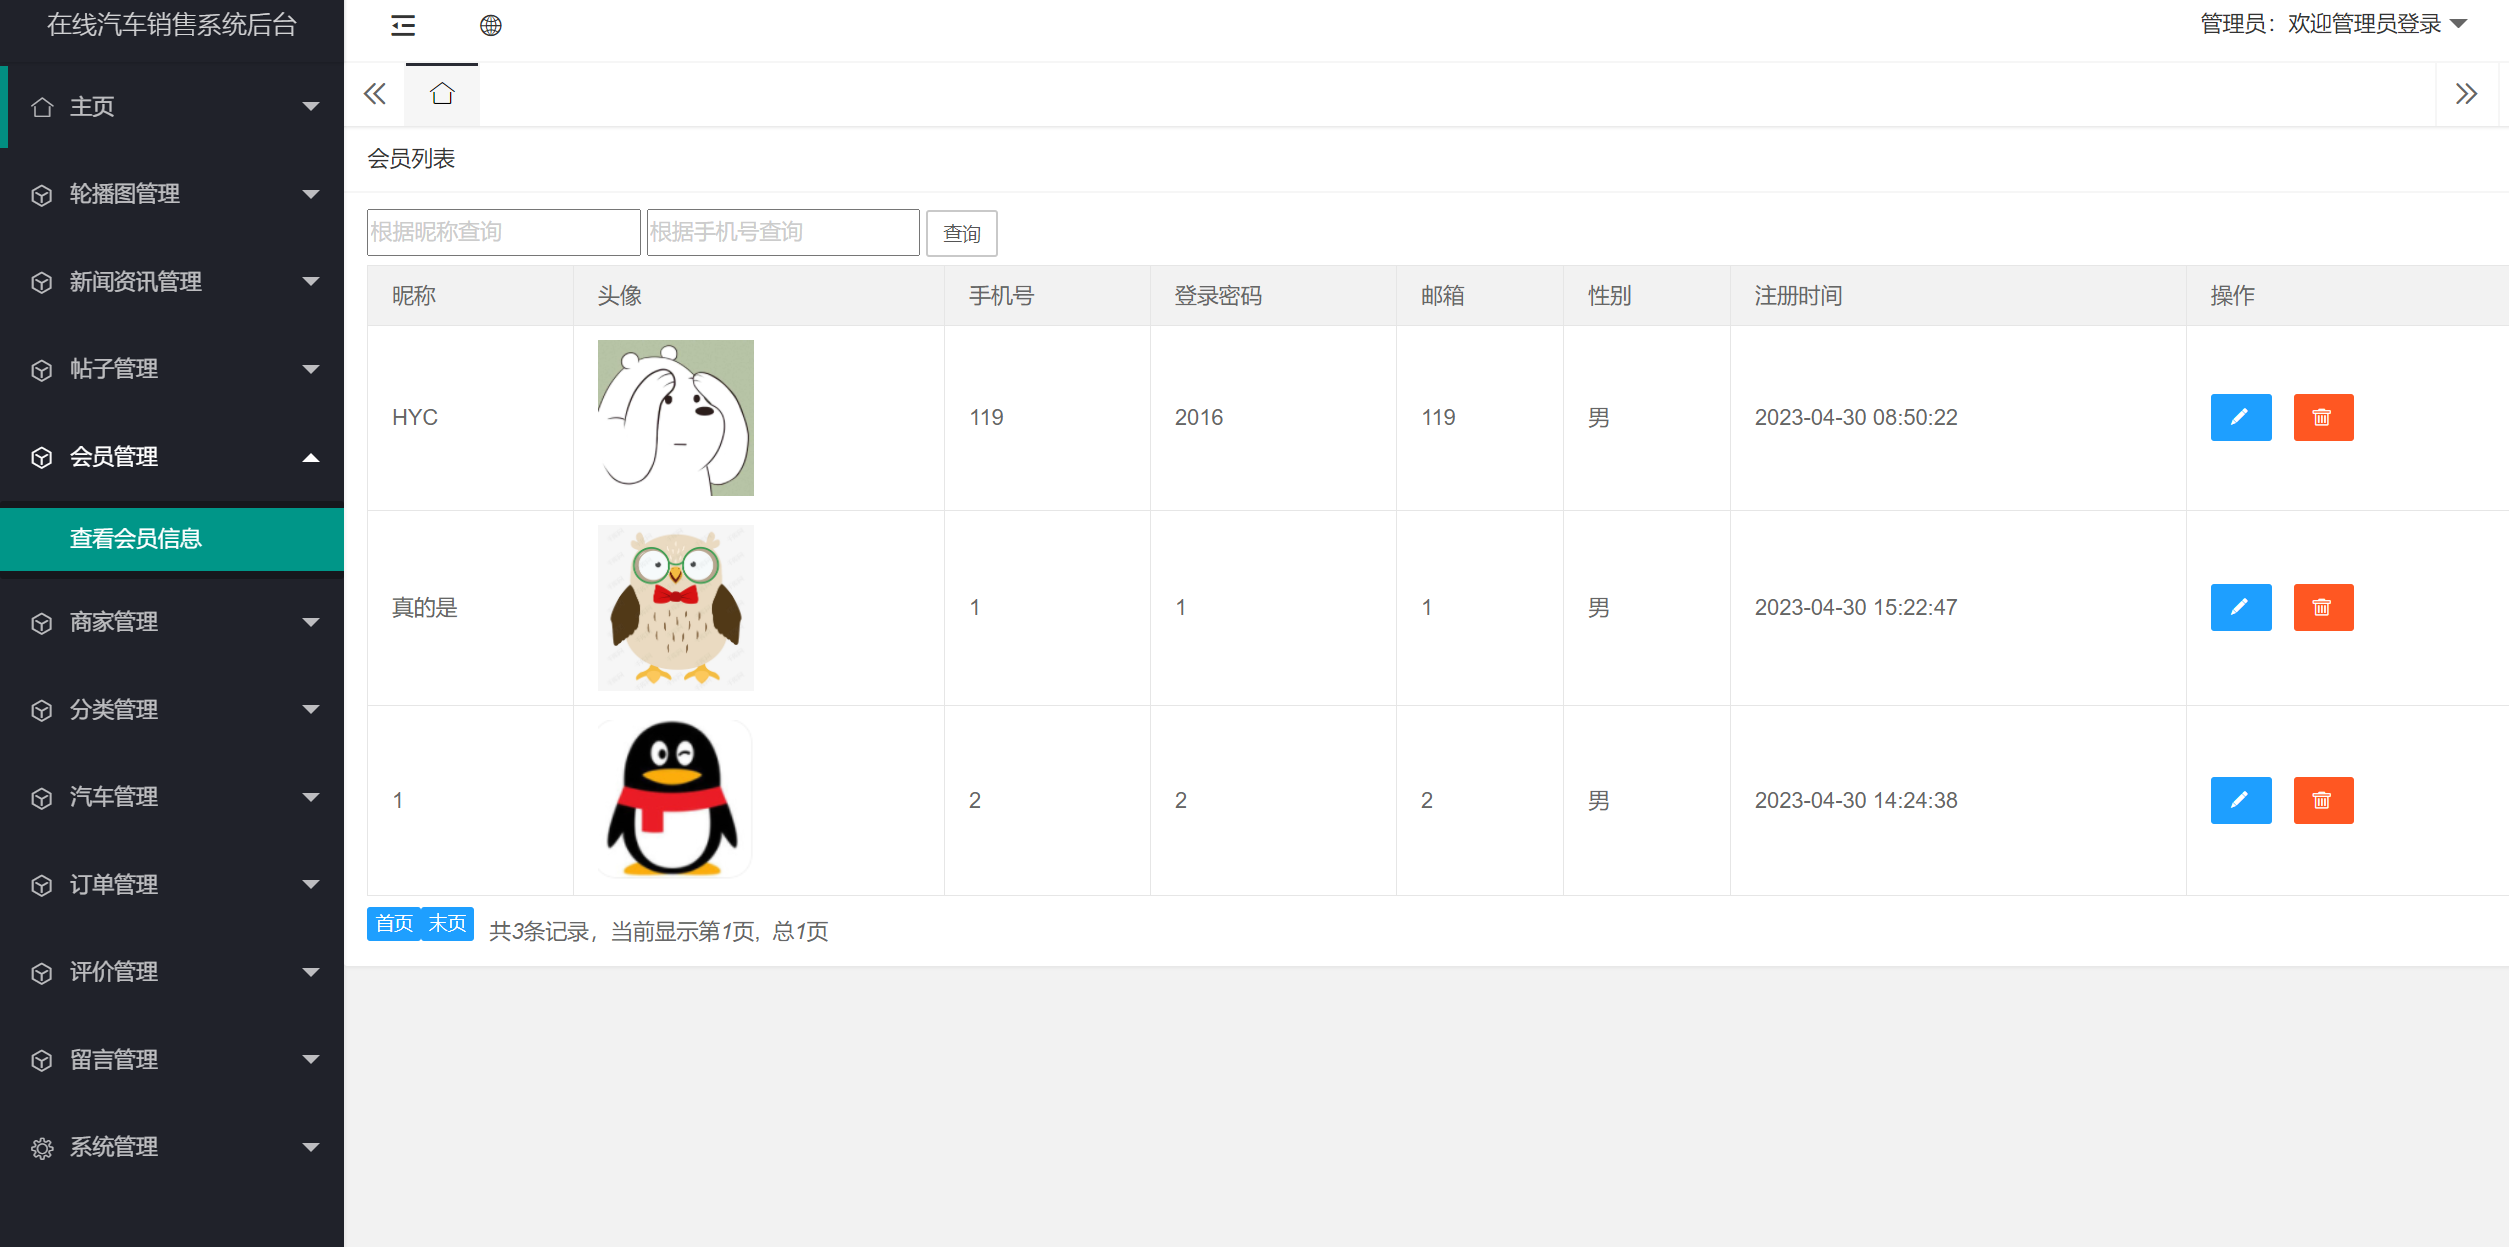Go to 首页 pagination button
The height and width of the screenshot is (1247, 2509).
(x=394, y=924)
